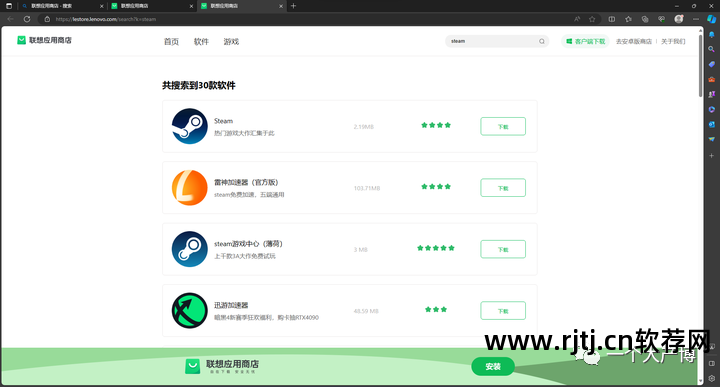Click the green 安装 button in banner
The height and width of the screenshot is (387, 720).
coord(493,366)
